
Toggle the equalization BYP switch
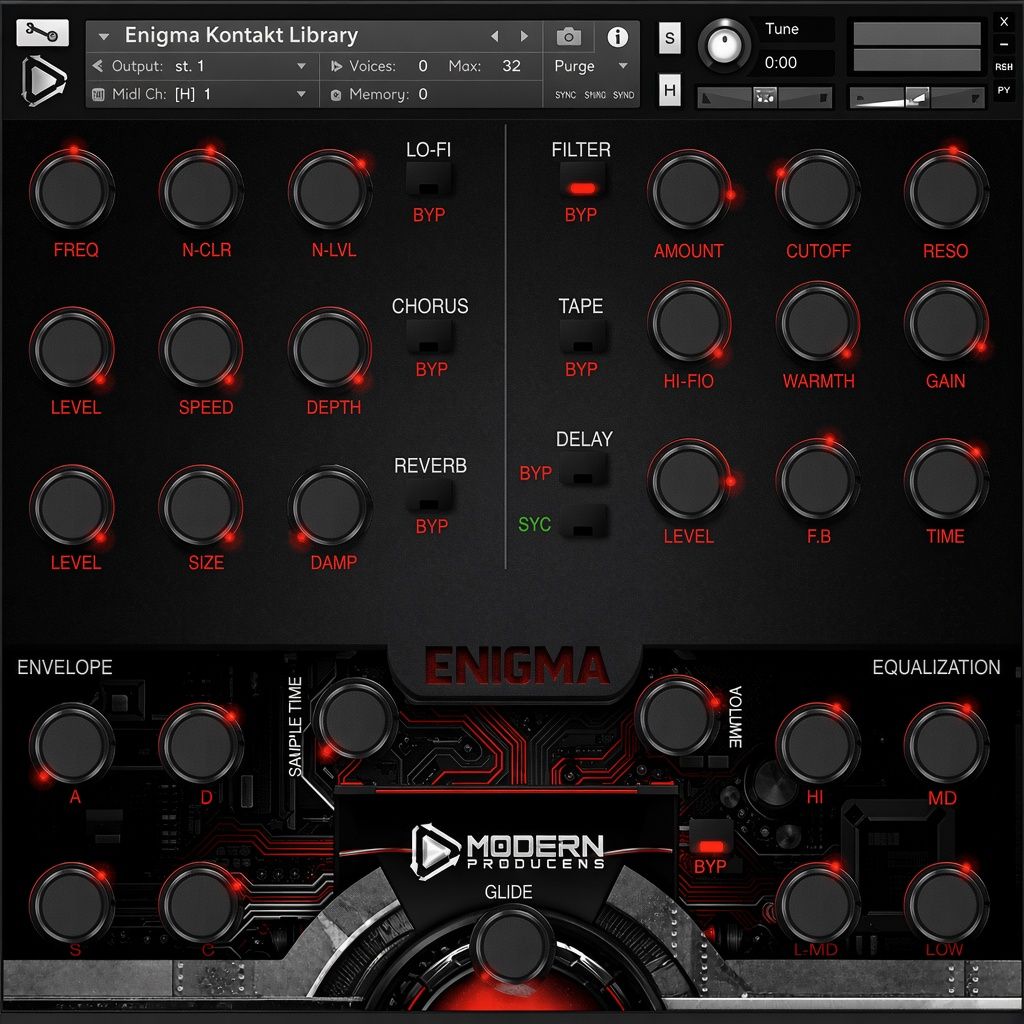coord(711,838)
